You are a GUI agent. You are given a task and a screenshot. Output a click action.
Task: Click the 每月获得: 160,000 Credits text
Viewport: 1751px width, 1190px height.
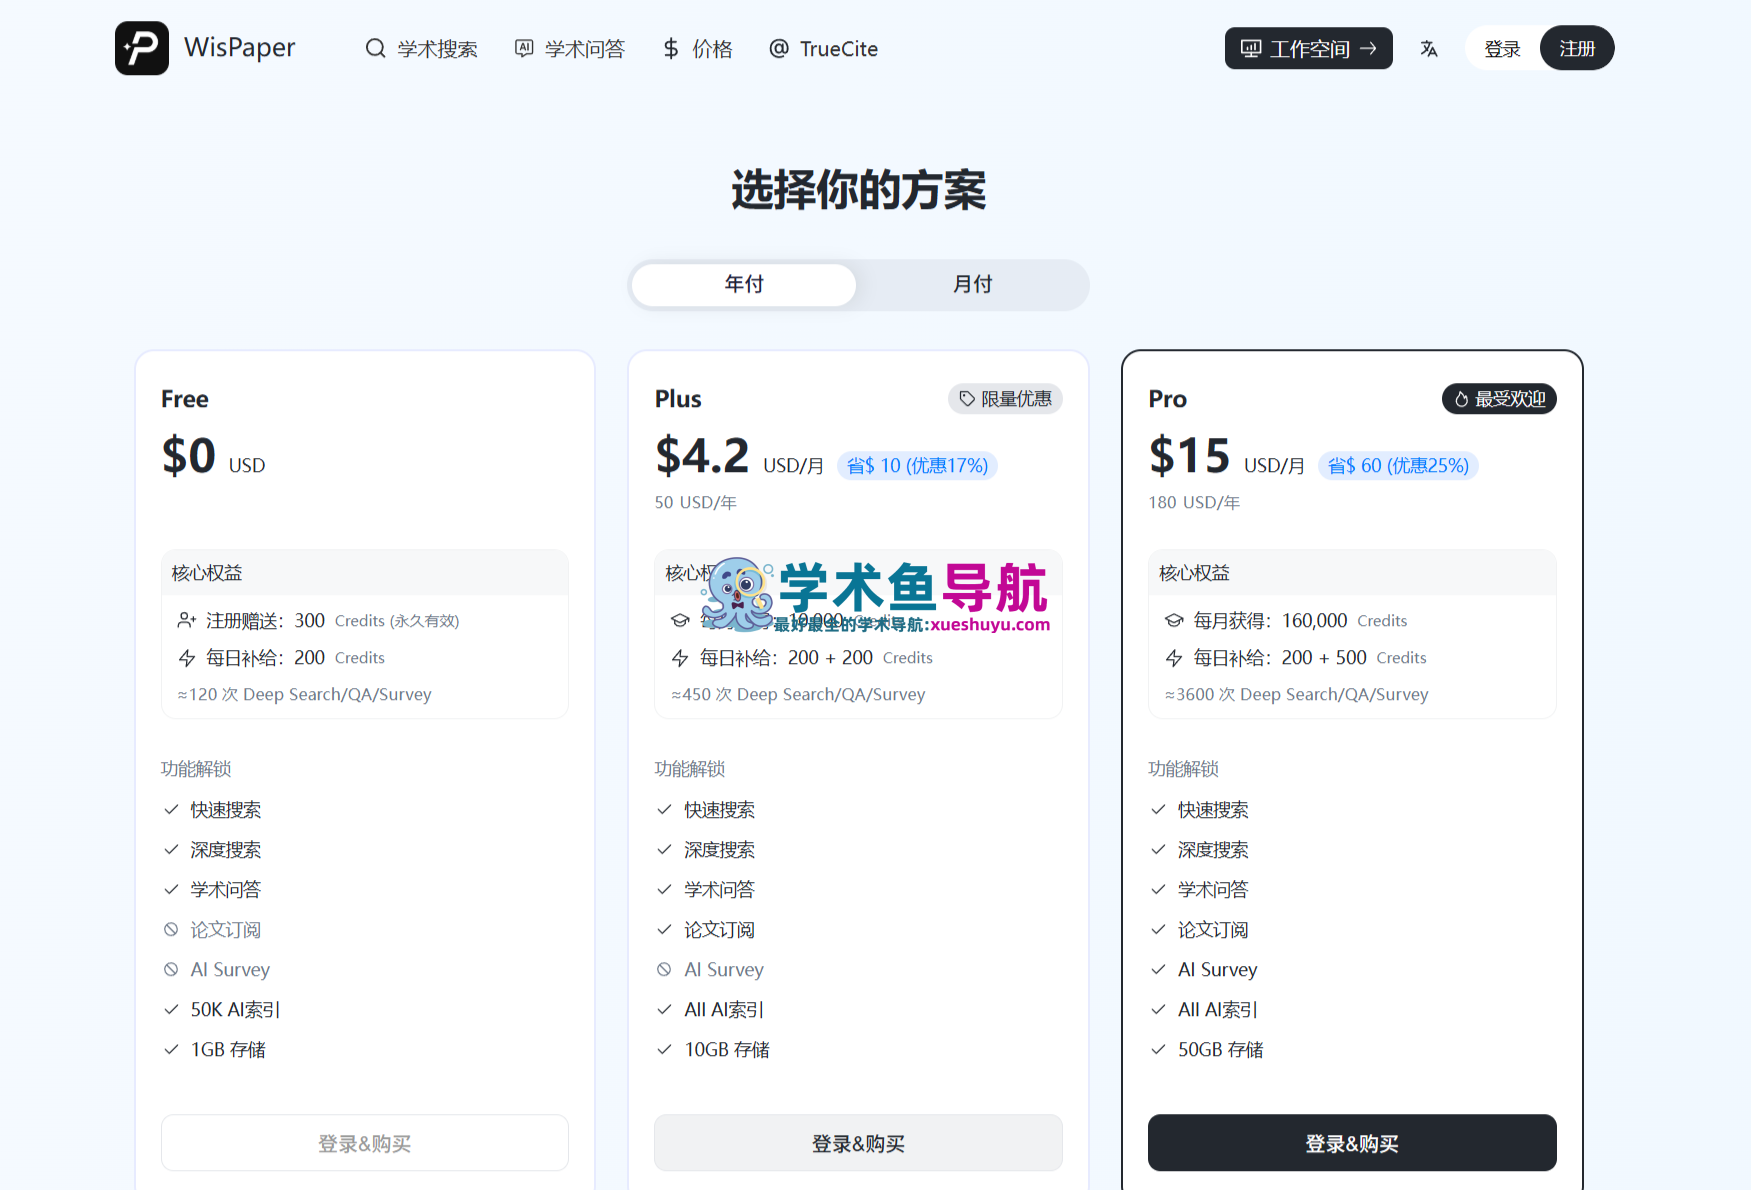coord(1300,621)
